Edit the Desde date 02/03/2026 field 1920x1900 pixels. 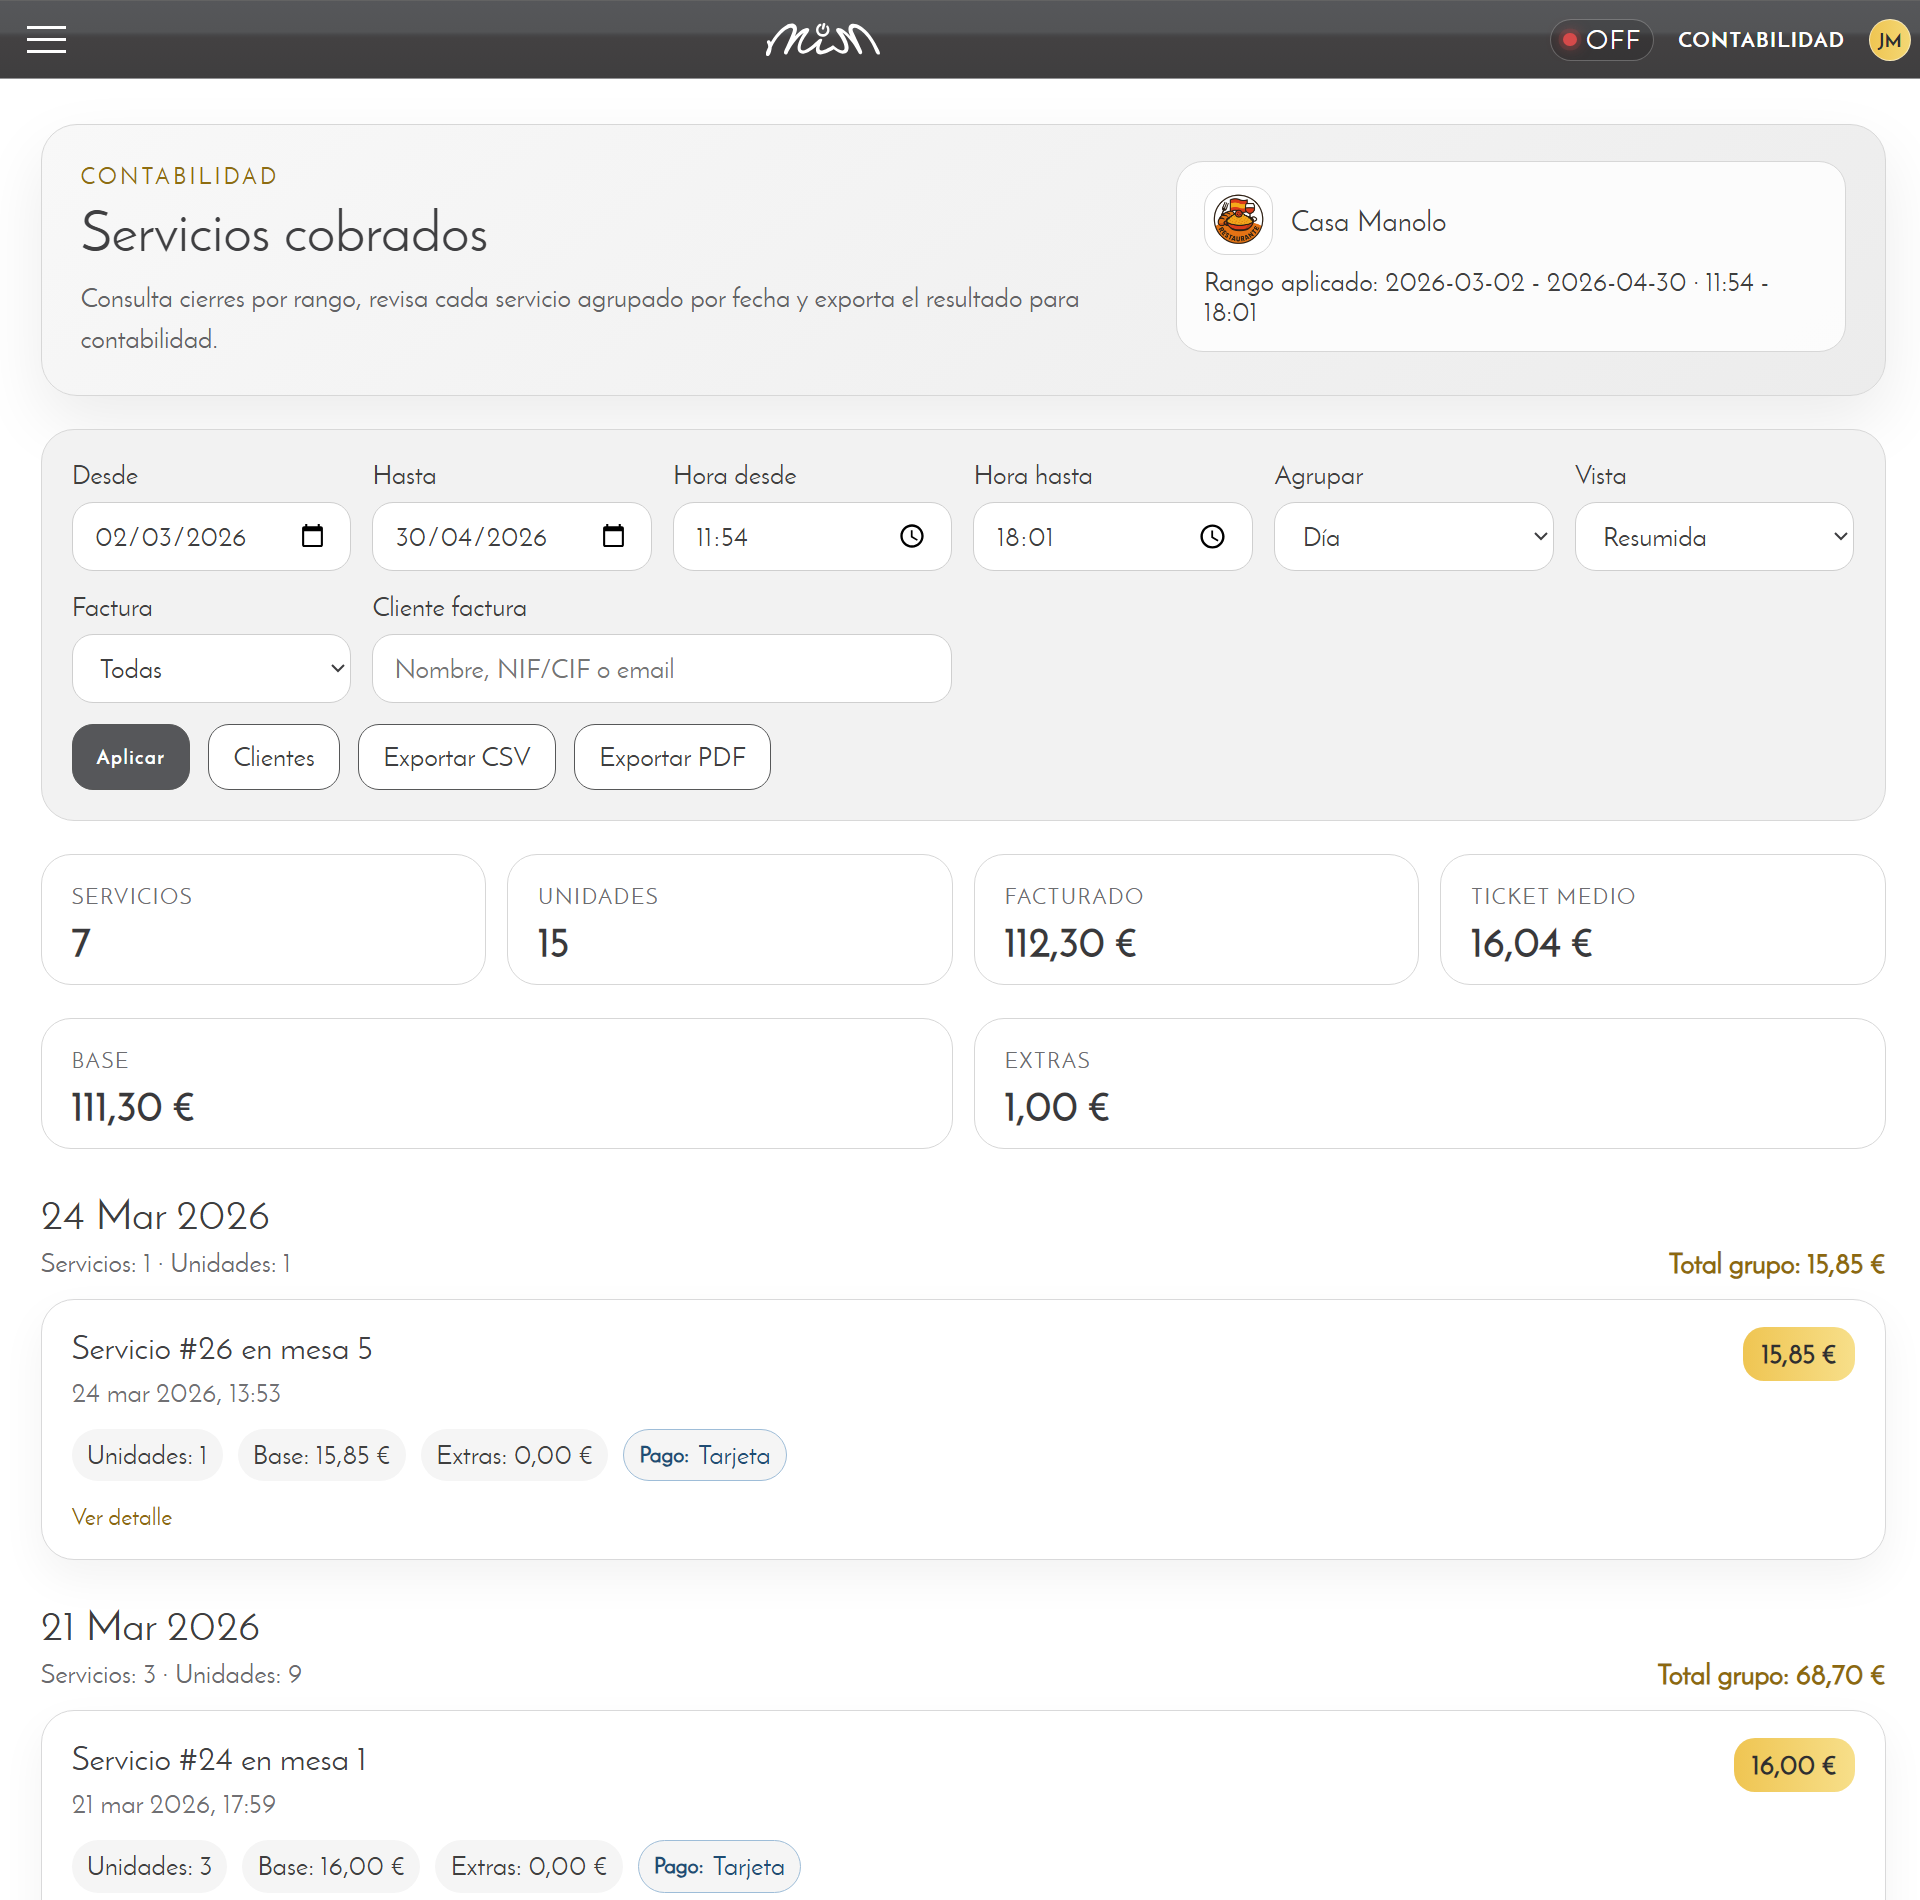[211, 536]
